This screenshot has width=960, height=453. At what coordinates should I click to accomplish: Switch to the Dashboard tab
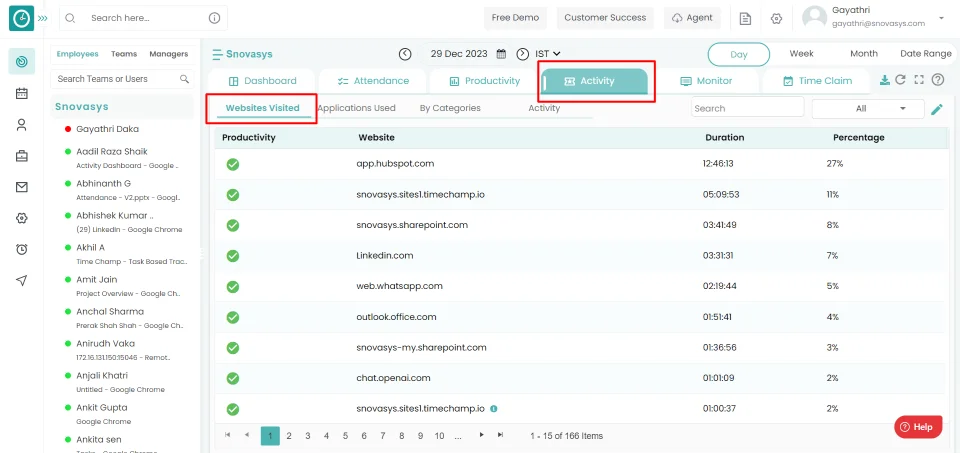(262, 81)
